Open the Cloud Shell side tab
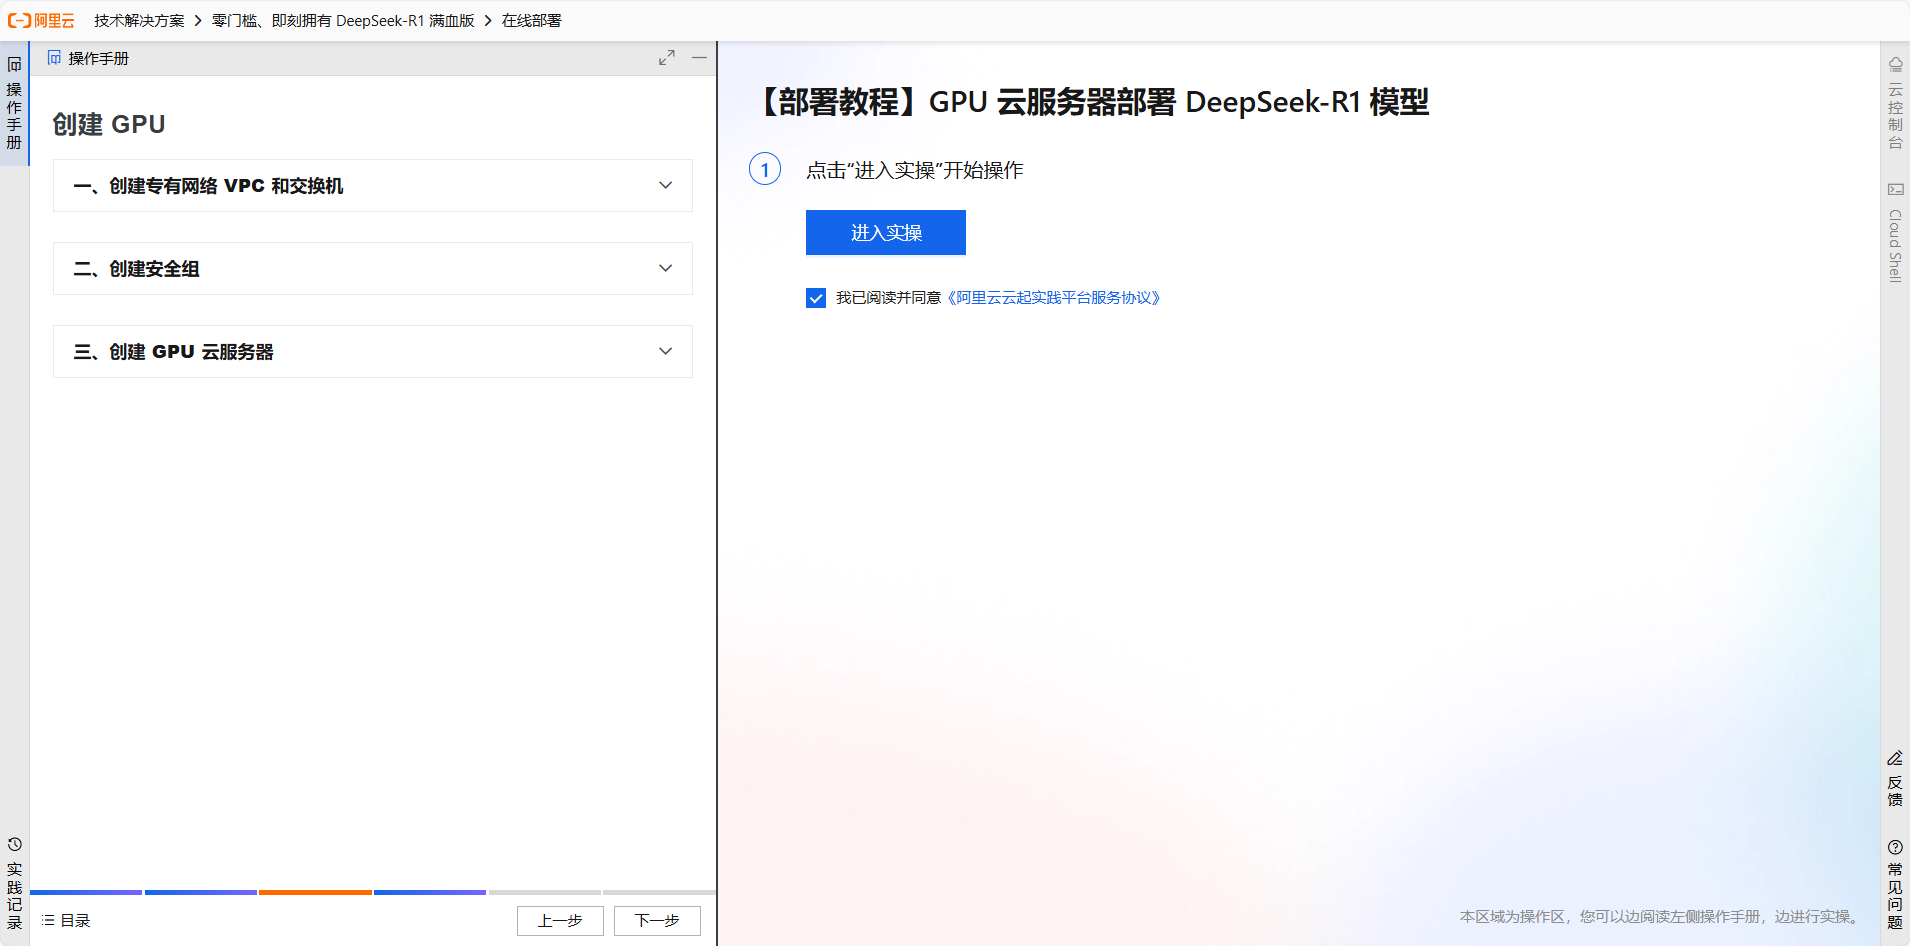Image resolution: width=1910 pixels, height=946 pixels. pyautogui.click(x=1895, y=232)
